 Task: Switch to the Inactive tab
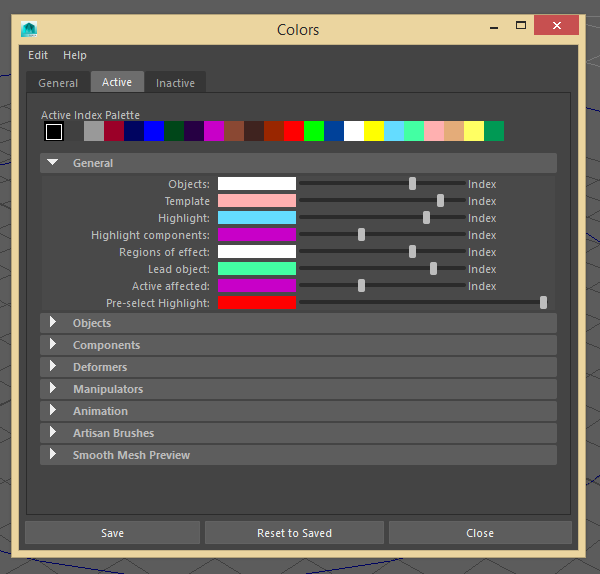[175, 83]
